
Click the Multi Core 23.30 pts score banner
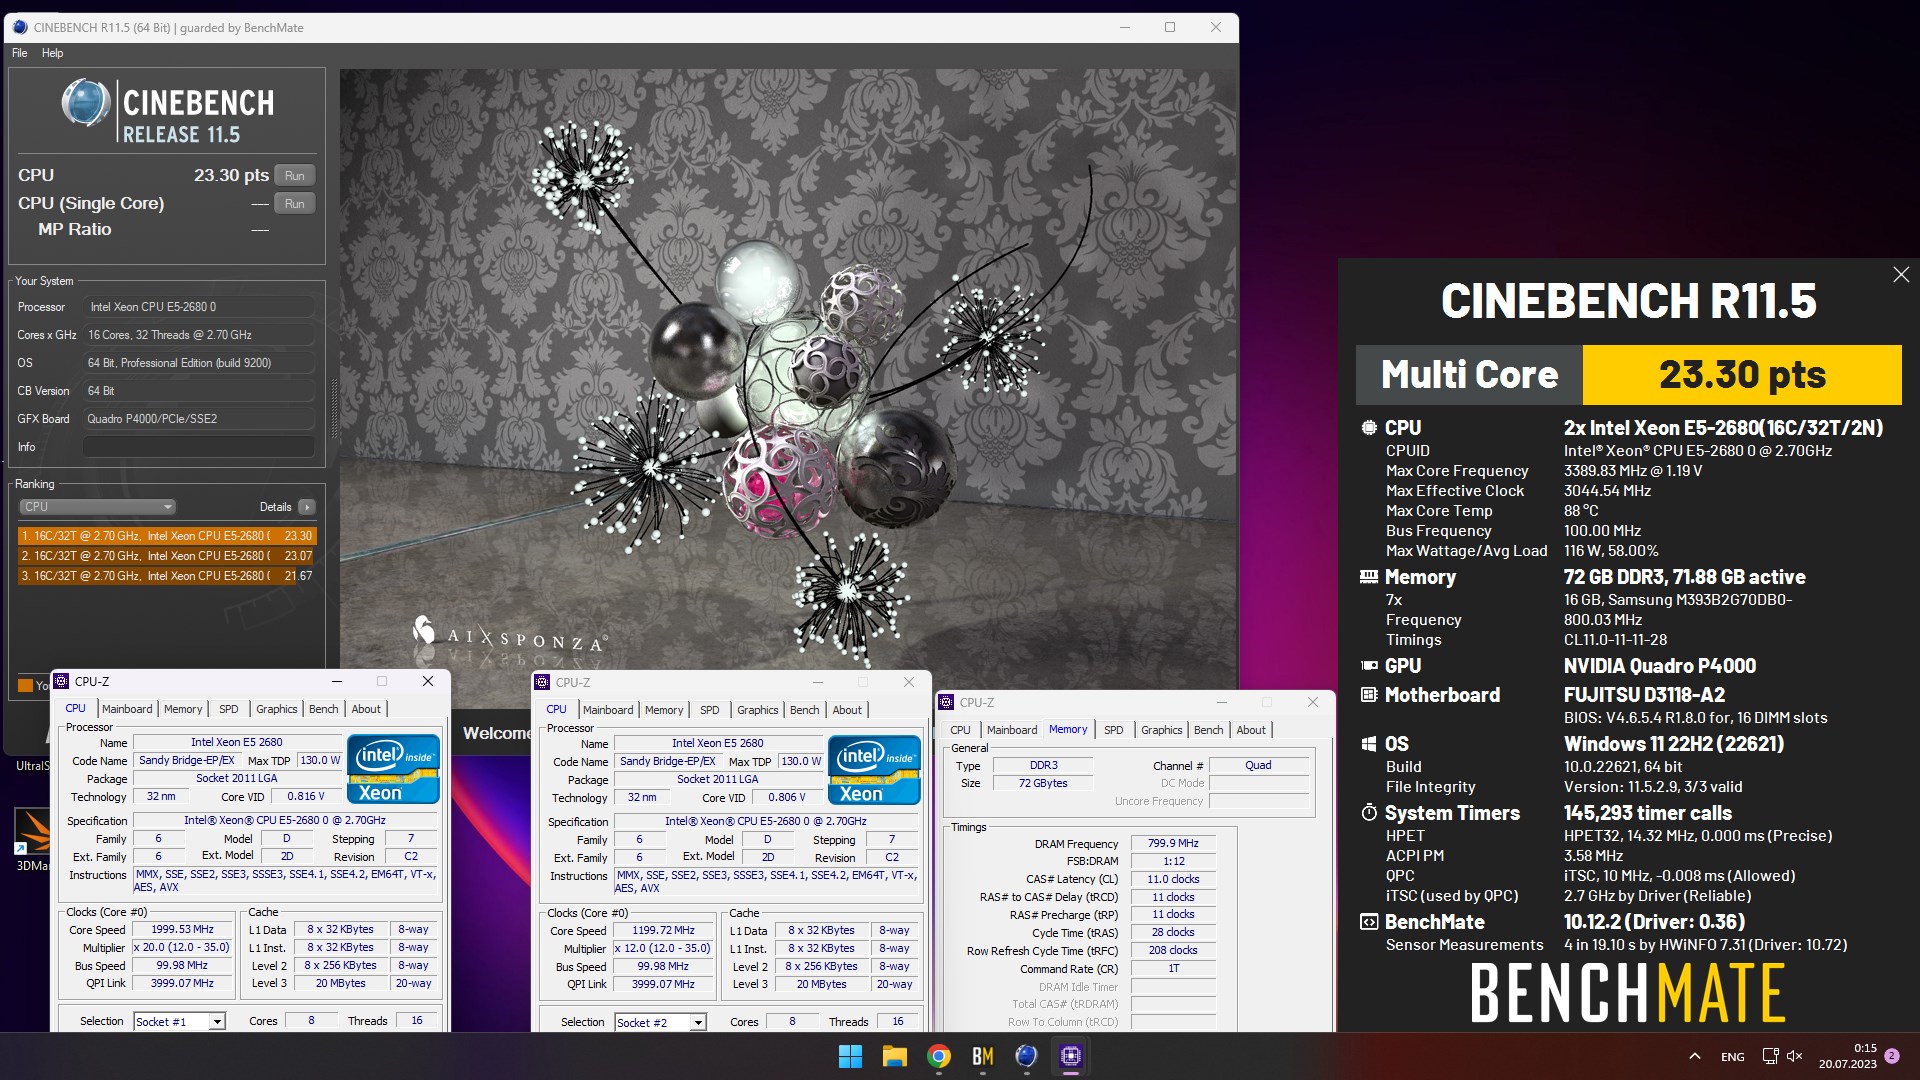pos(1628,375)
